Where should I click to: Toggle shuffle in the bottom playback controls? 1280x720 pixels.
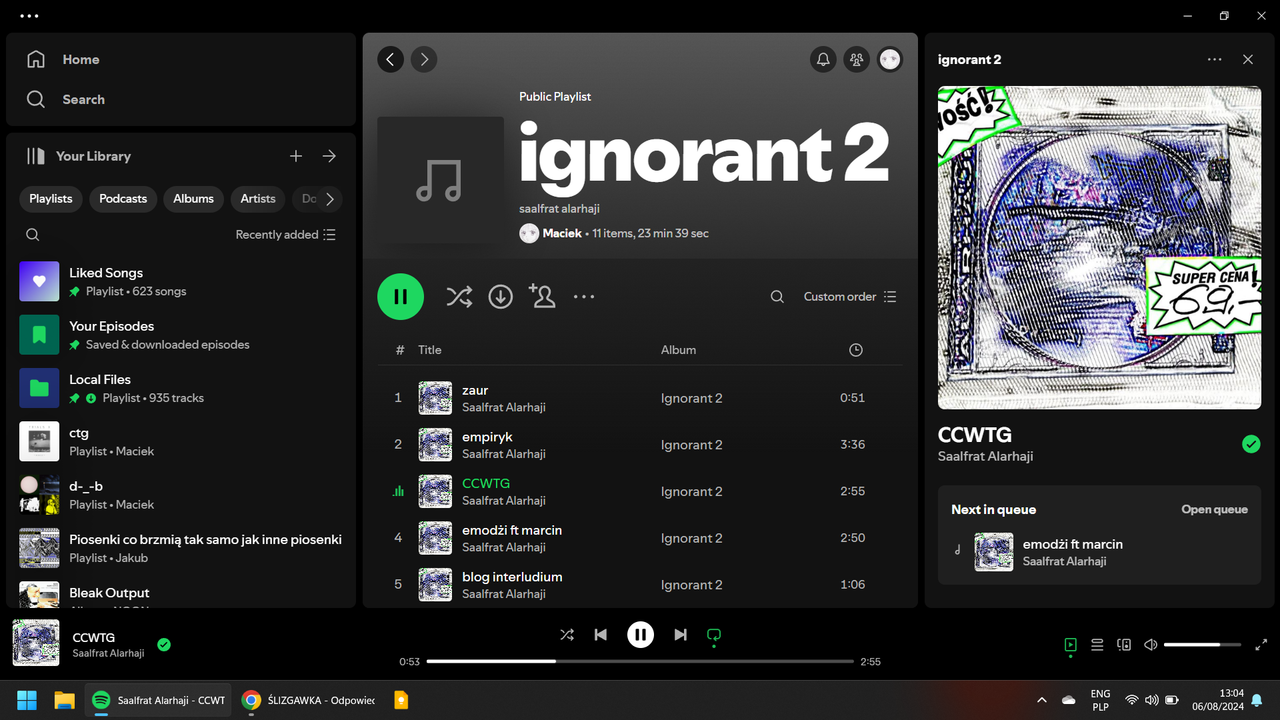tap(567, 634)
